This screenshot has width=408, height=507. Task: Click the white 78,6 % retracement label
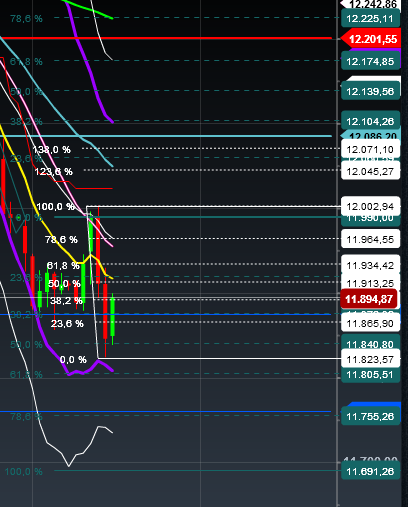pos(61,239)
